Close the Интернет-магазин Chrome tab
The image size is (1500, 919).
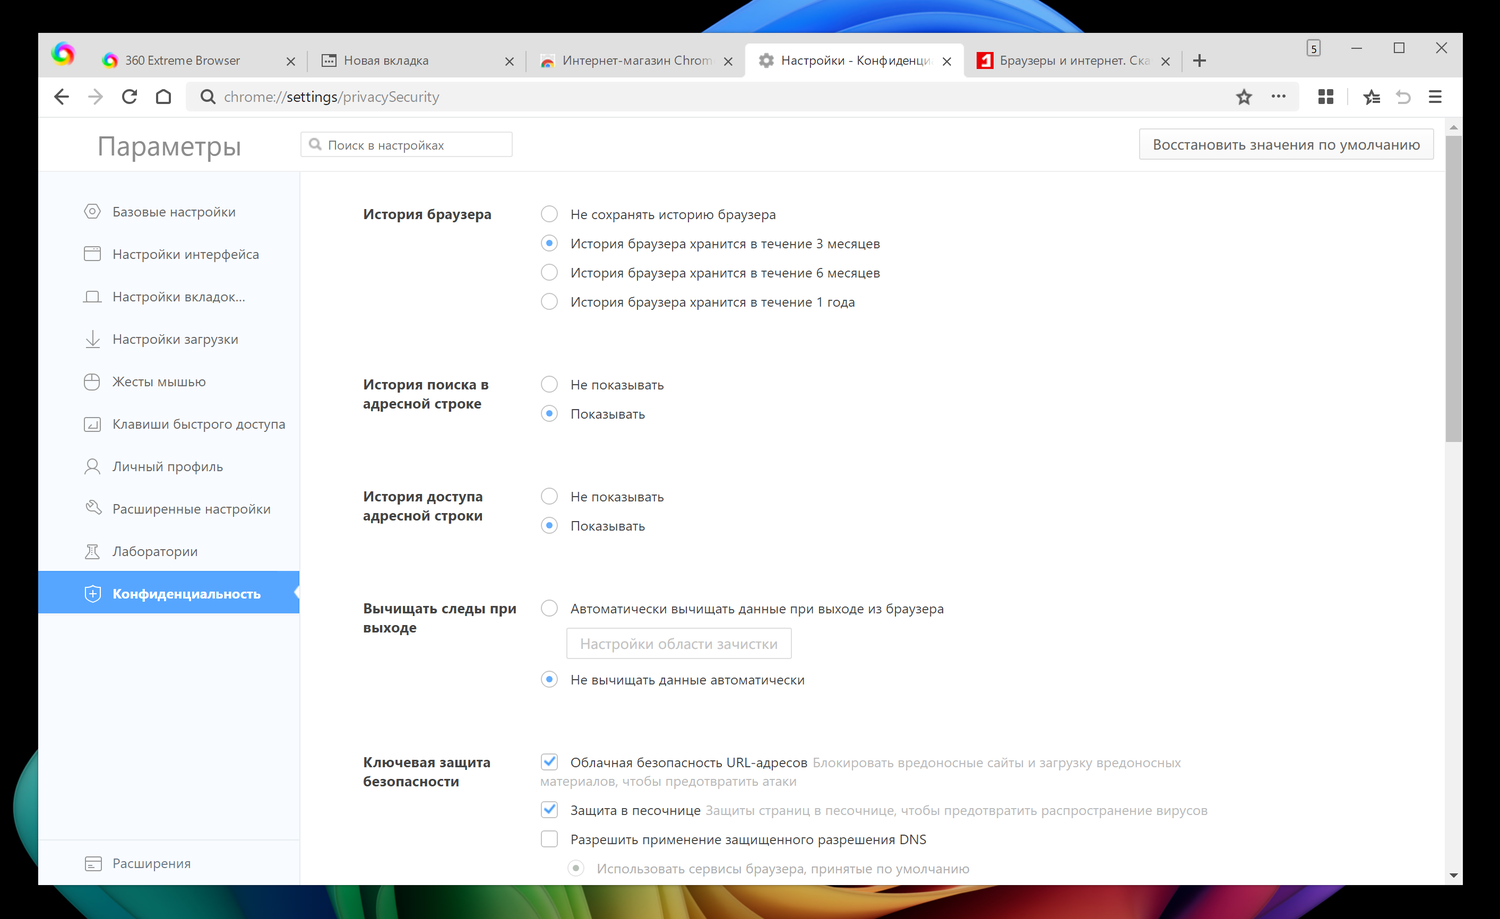(728, 61)
